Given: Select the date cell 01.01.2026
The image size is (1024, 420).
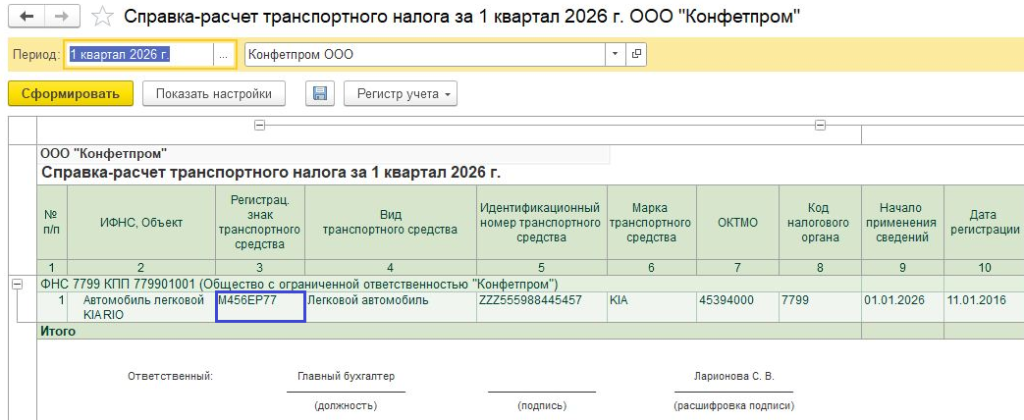Looking at the screenshot, I should pos(902,307).
